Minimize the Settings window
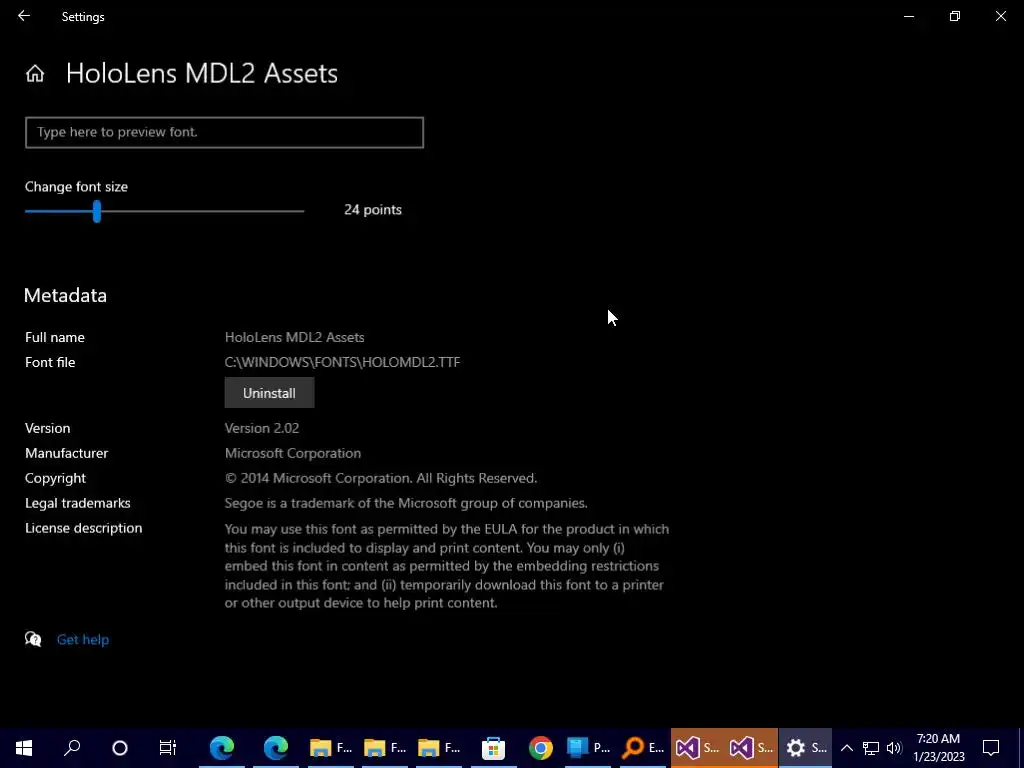Screen dimensions: 1024x768 (x=909, y=16)
